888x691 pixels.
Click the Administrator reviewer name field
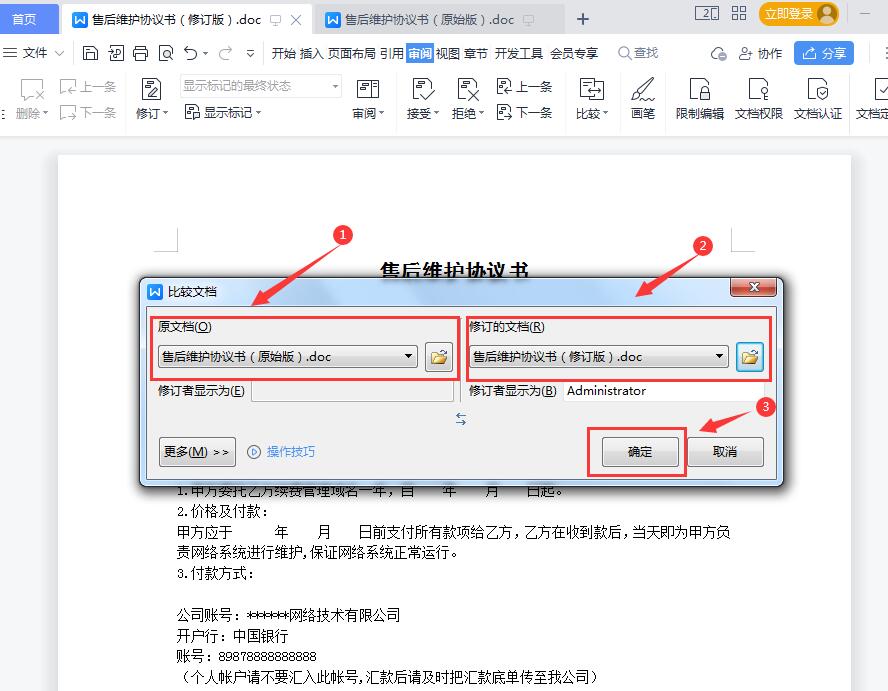tap(664, 391)
